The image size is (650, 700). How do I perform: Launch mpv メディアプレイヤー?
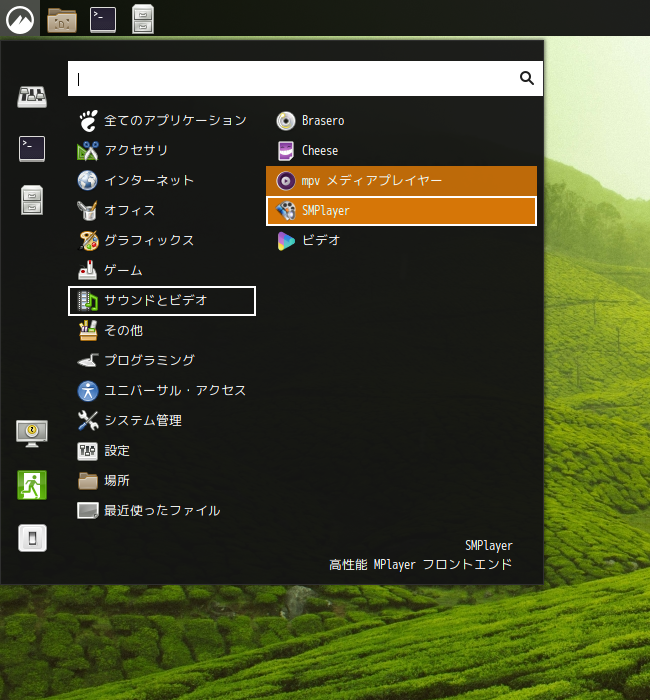tap(401, 180)
